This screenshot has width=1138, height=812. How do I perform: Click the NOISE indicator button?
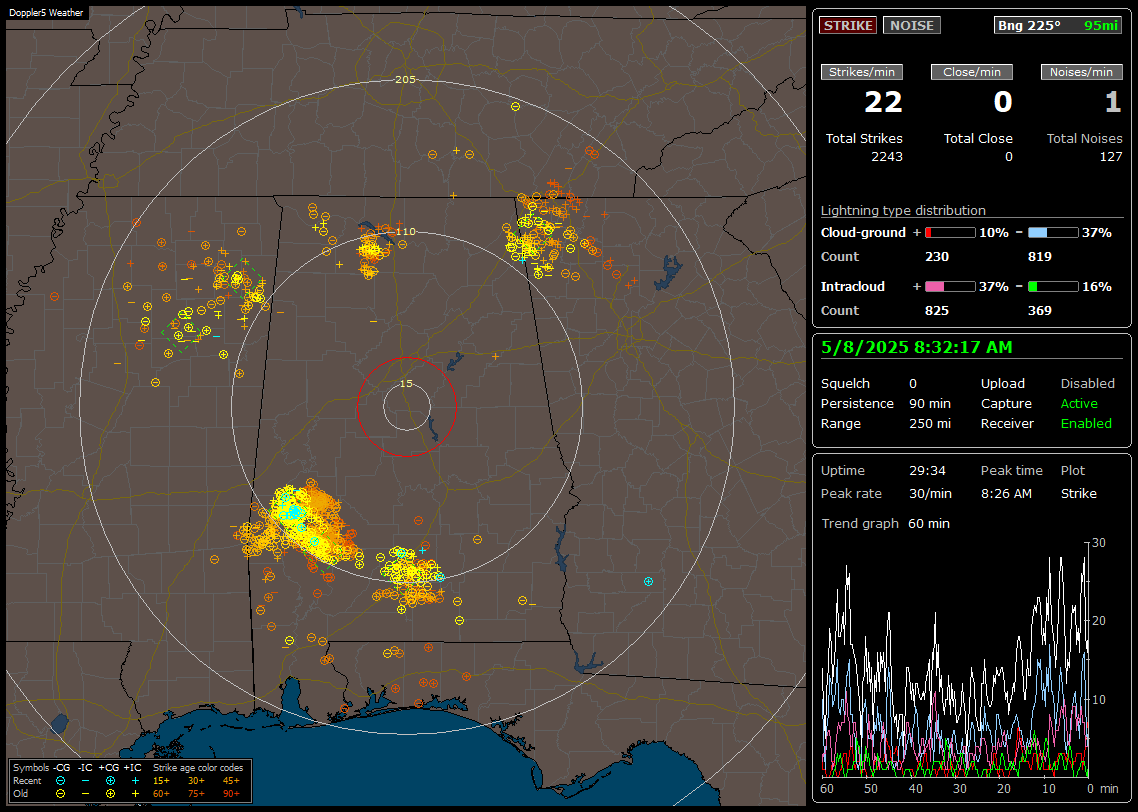pos(912,25)
